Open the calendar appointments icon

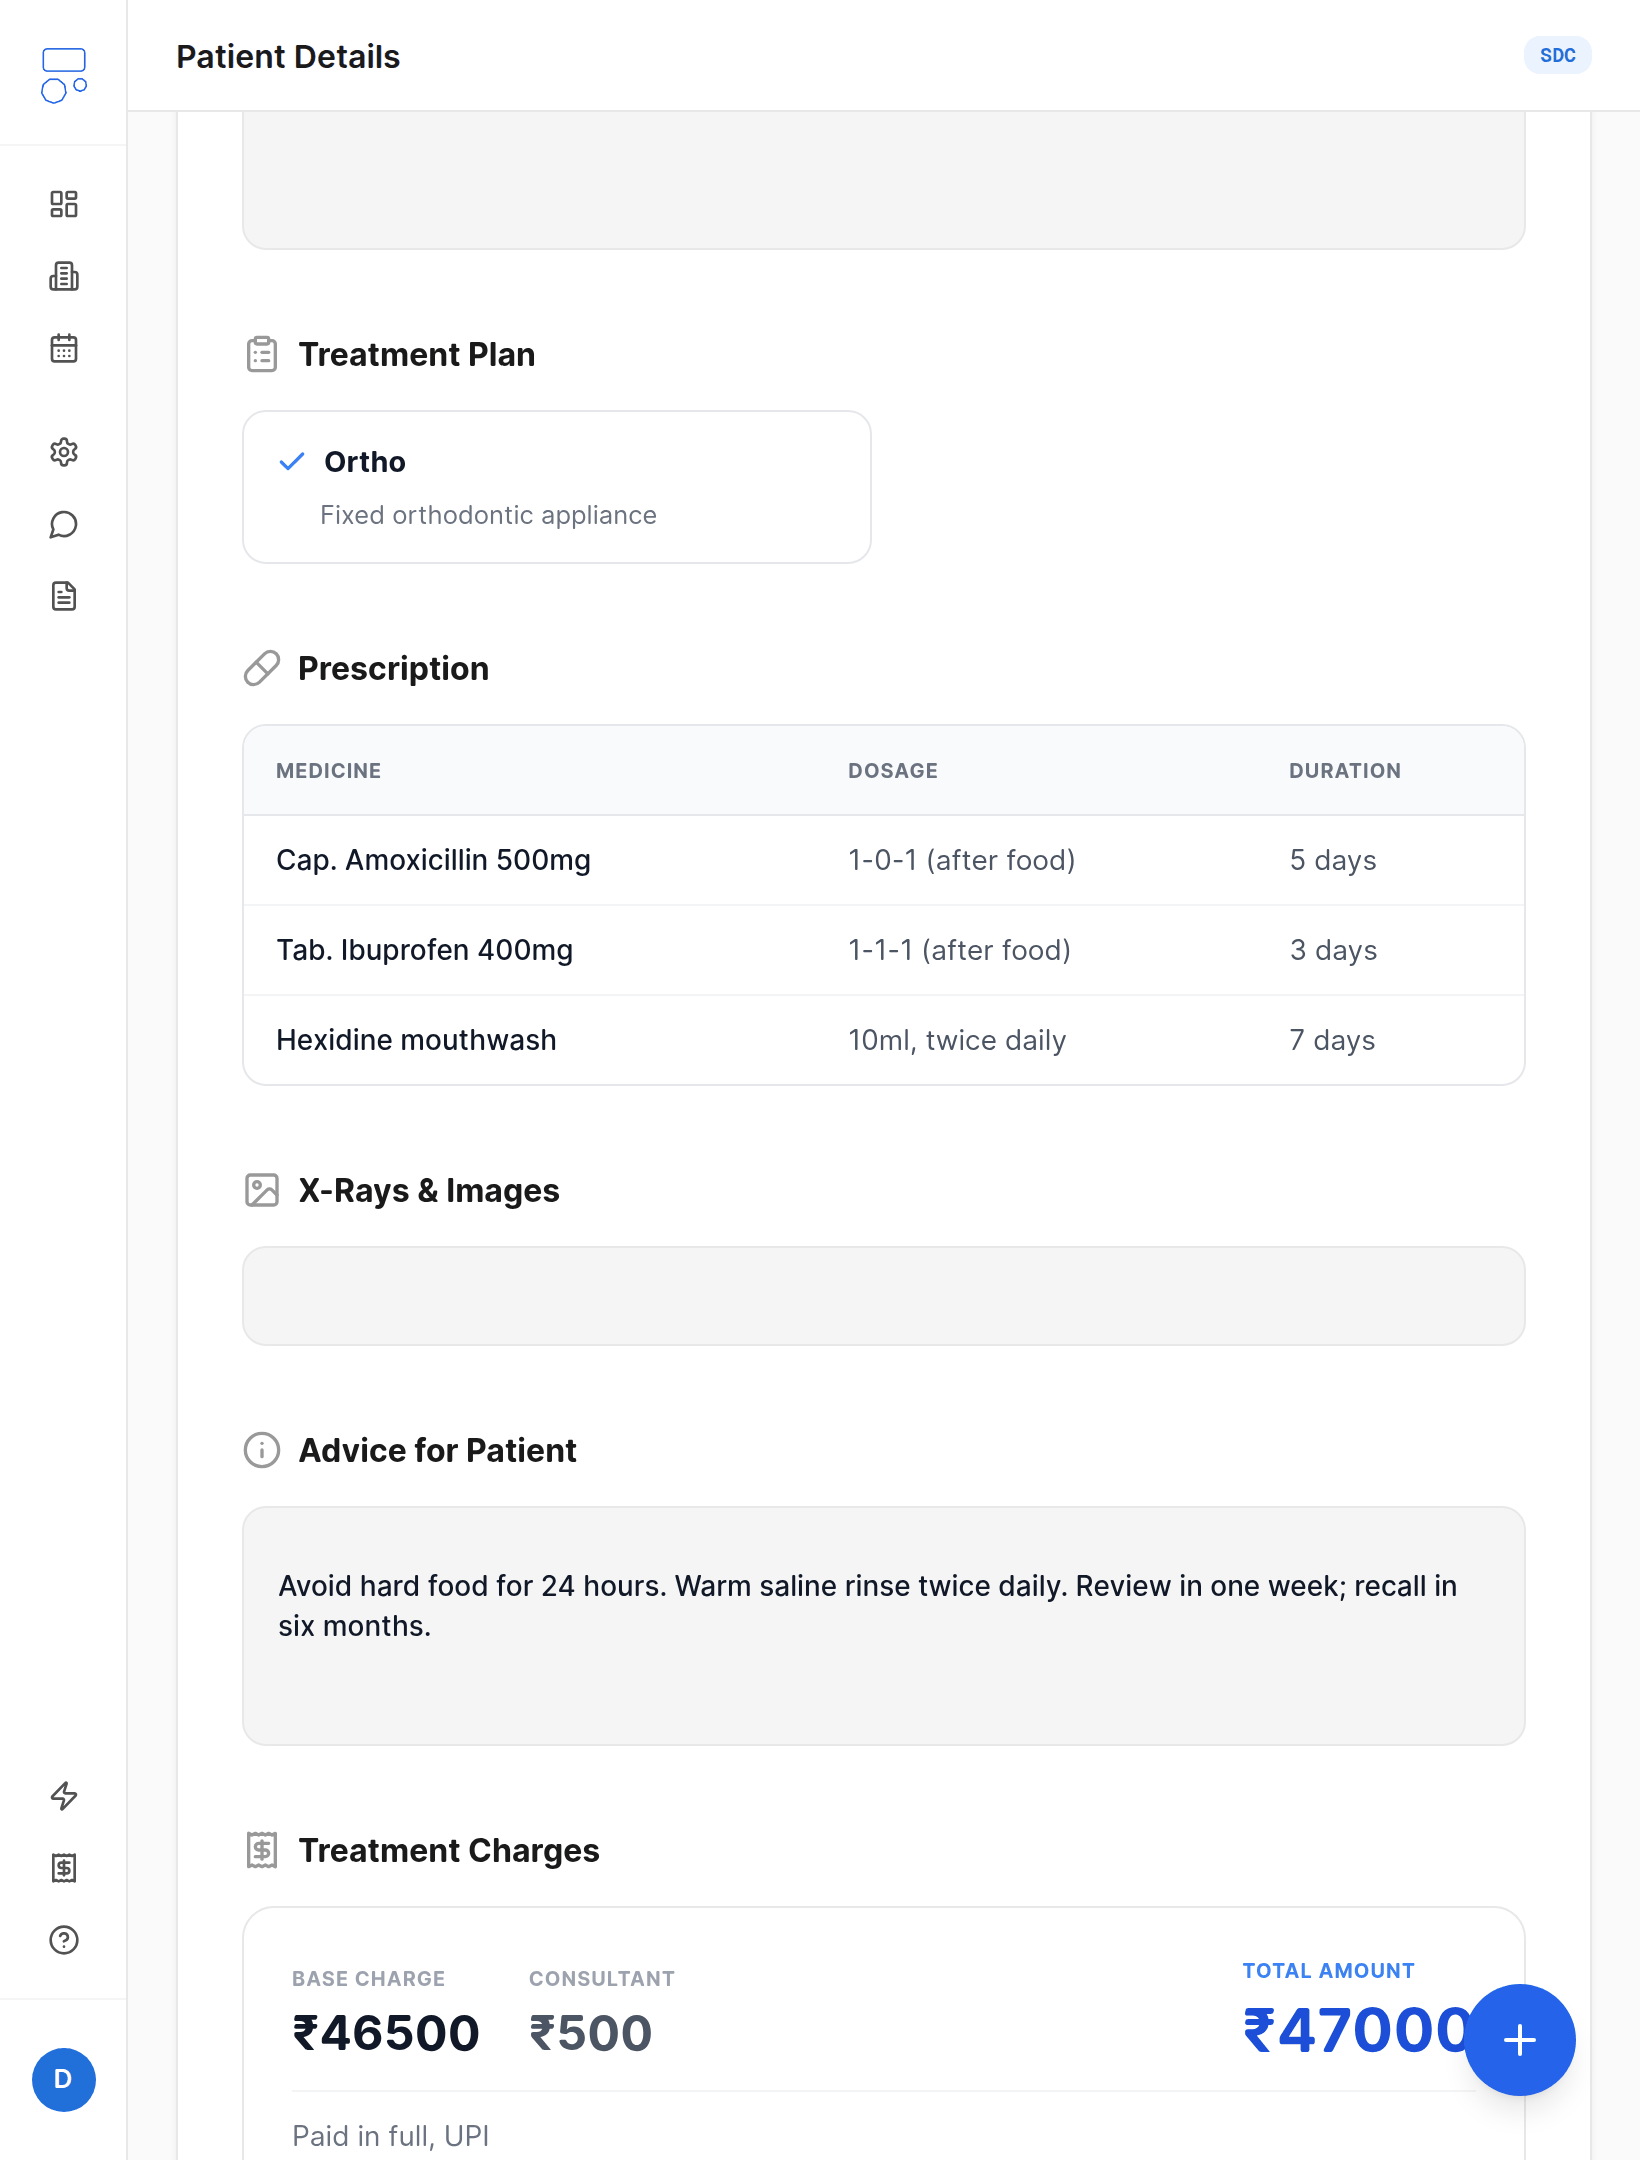pos(64,348)
